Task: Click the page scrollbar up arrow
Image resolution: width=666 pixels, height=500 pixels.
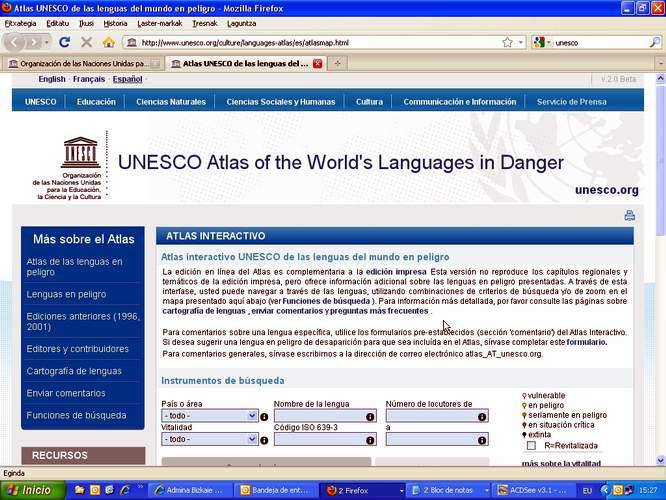Action: click(660, 78)
